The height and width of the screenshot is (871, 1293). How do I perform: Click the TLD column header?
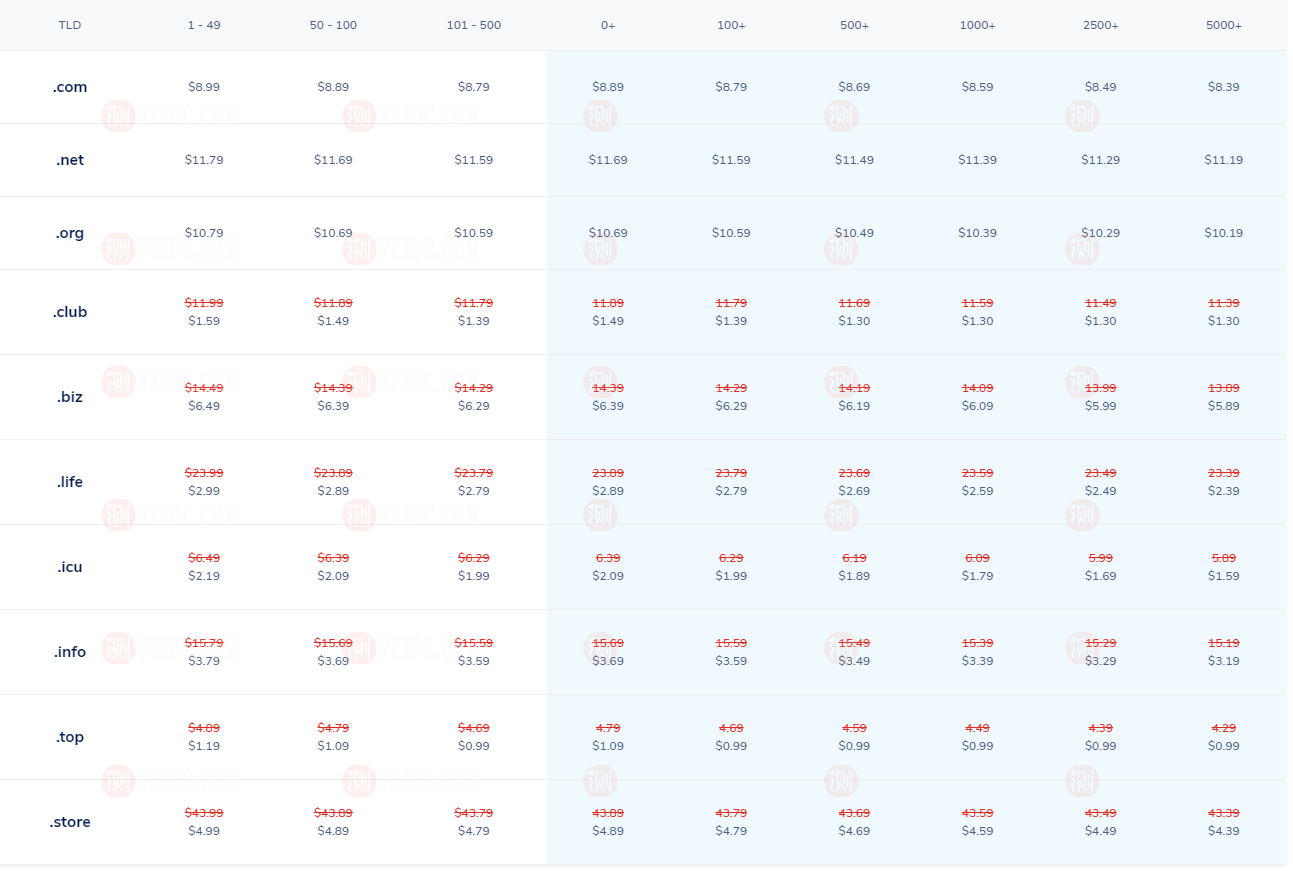[x=70, y=25]
